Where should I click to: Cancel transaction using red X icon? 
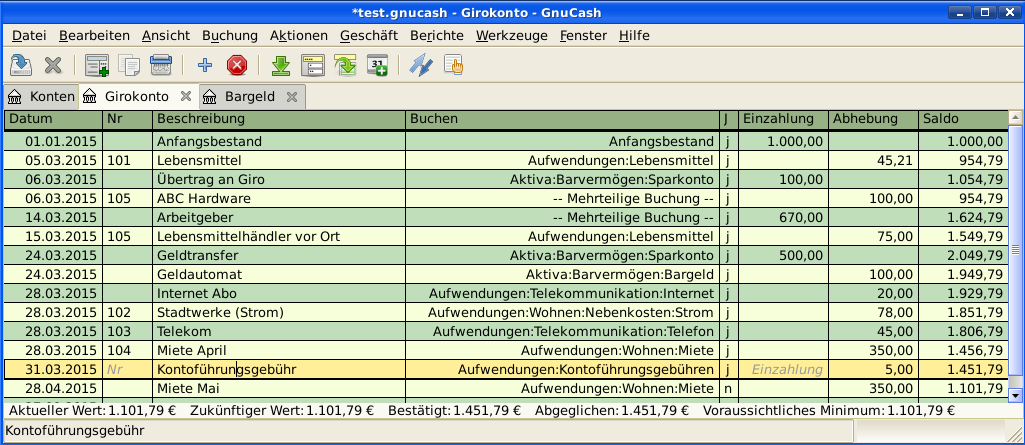pyautogui.click(x=237, y=66)
